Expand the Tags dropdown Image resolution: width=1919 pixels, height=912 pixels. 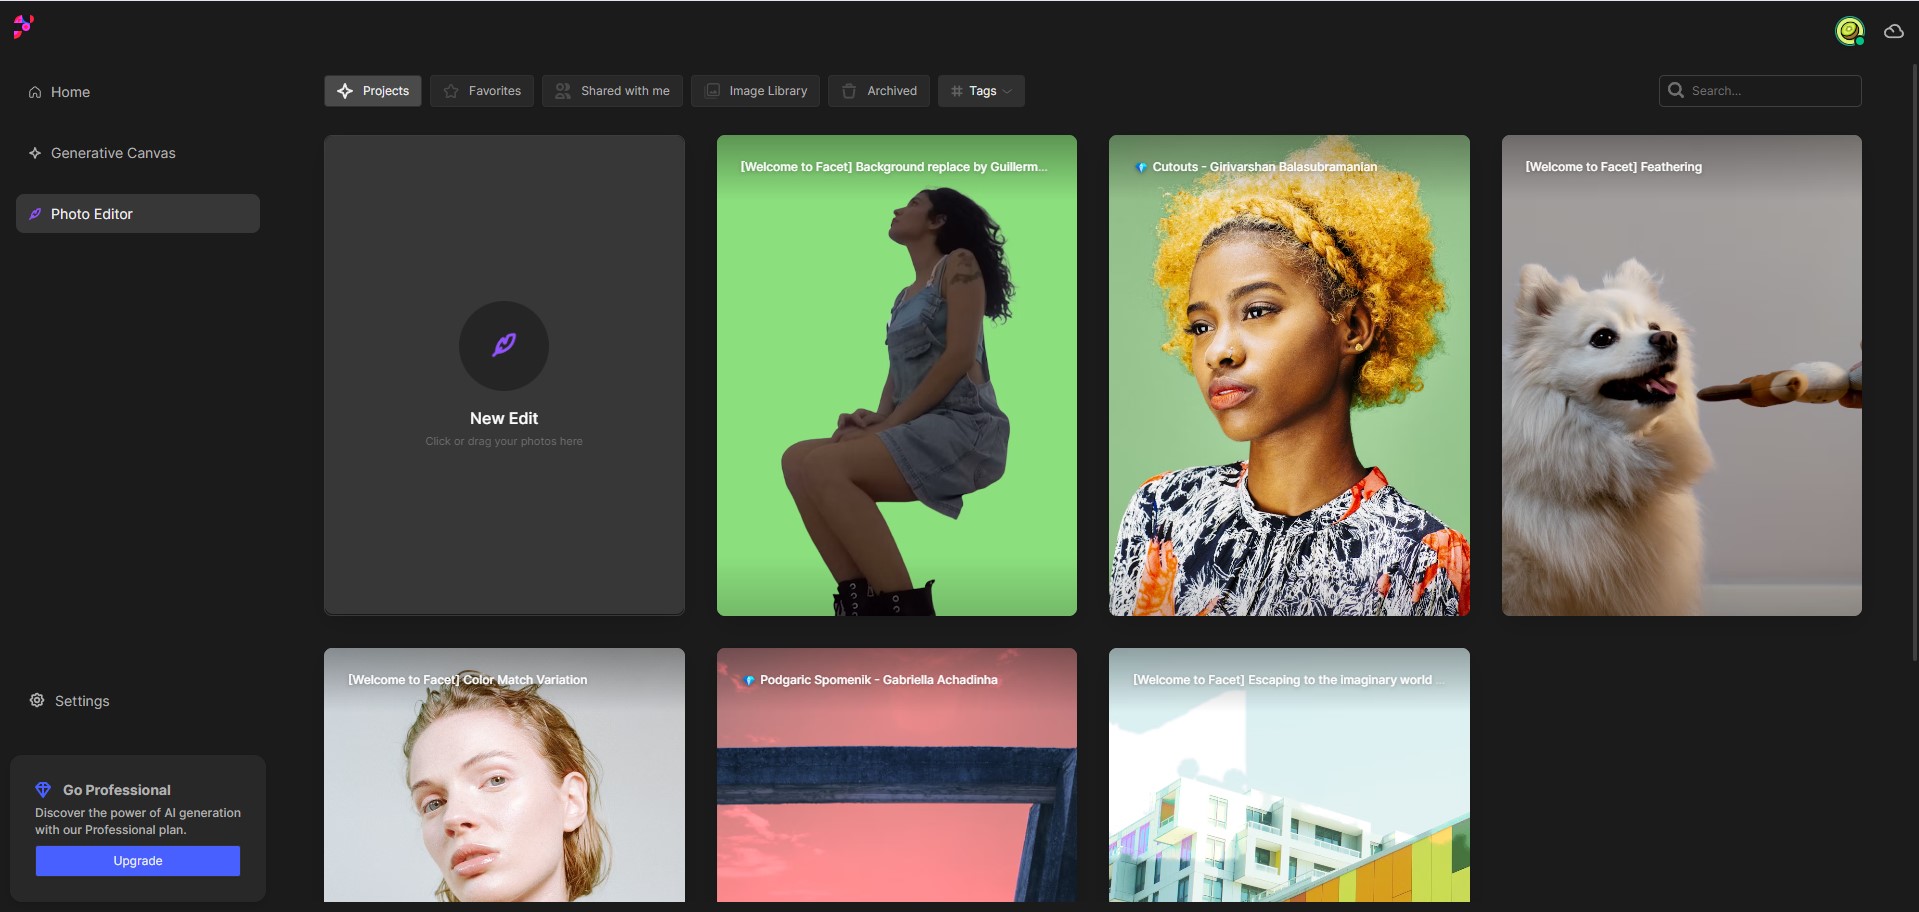pos(981,91)
